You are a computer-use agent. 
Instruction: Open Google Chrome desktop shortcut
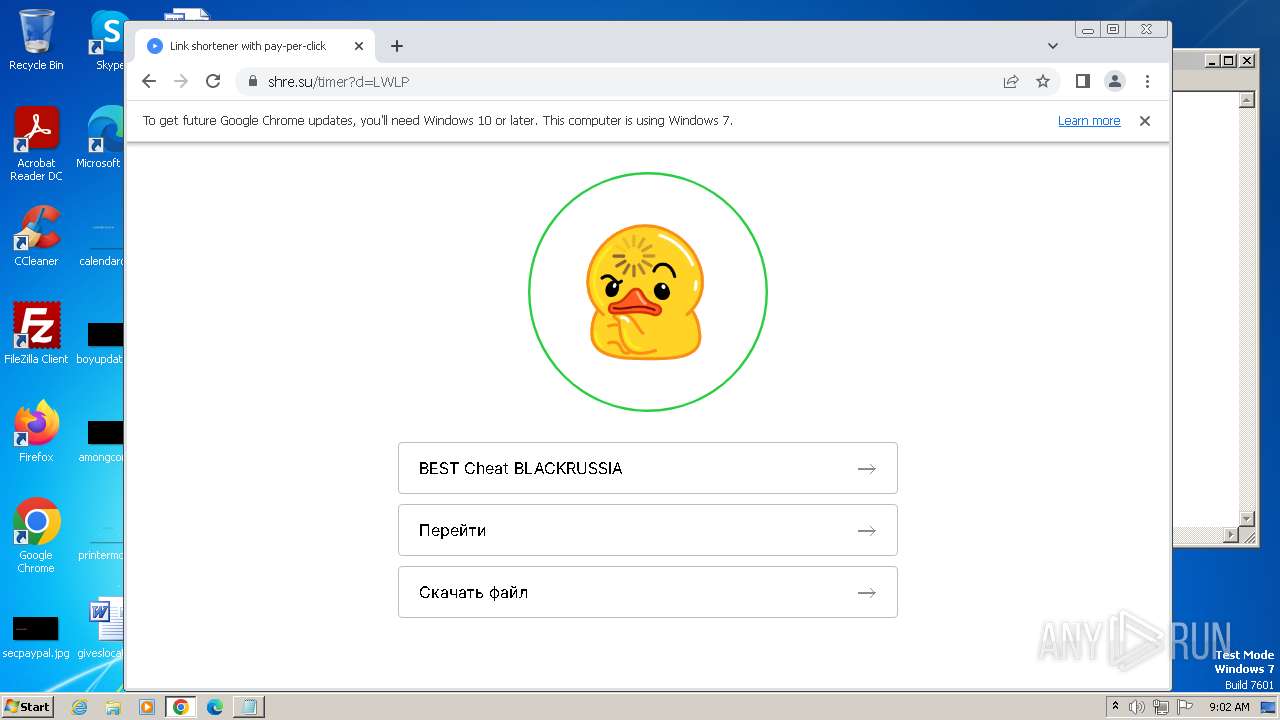click(36, 536)
